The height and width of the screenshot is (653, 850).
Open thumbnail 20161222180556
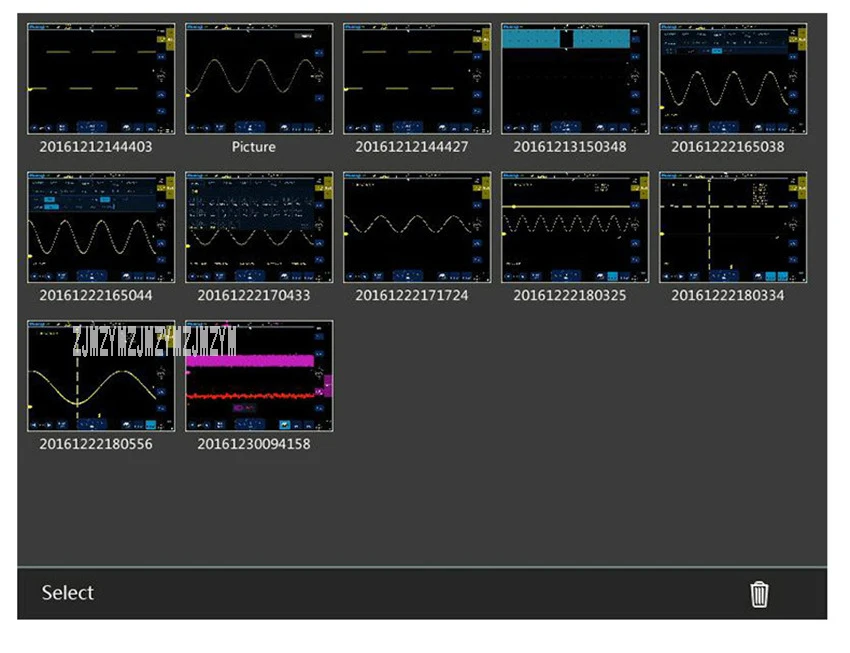pyautogui.click(x=101, y=376)
